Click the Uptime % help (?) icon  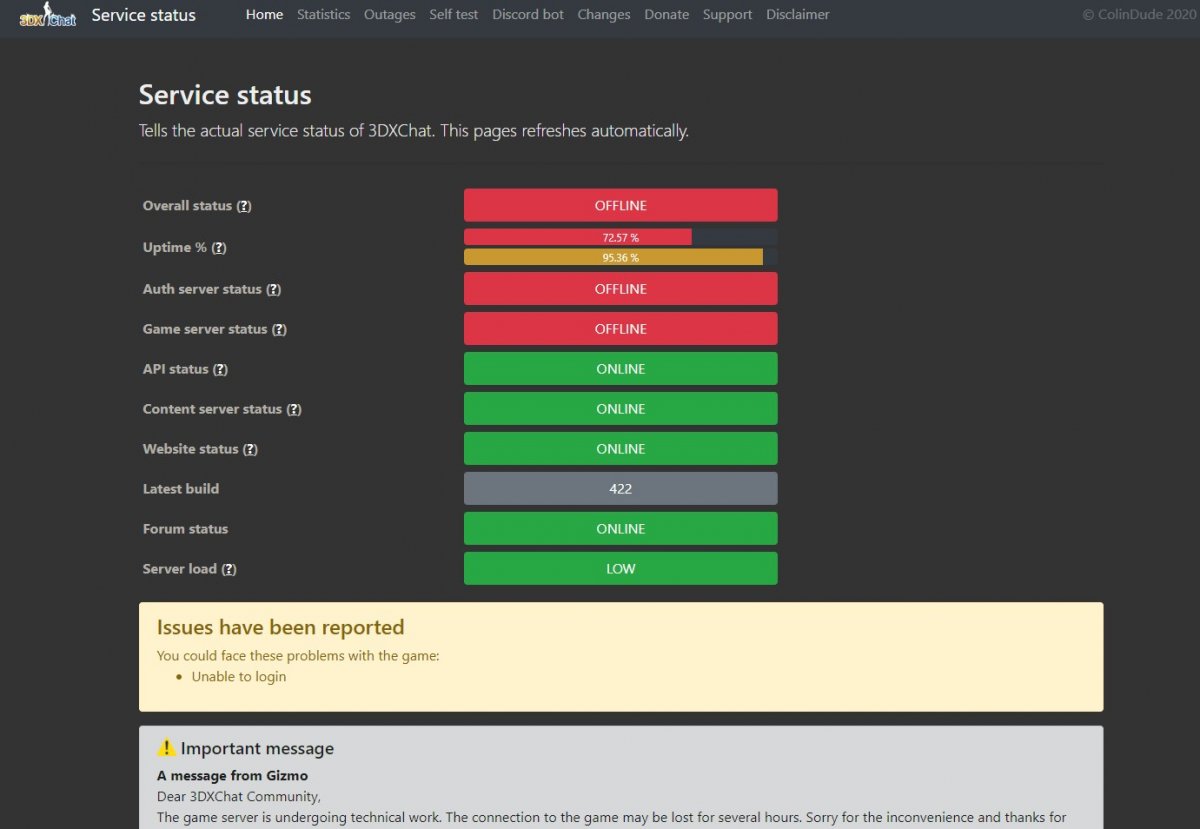coord(220,248)
